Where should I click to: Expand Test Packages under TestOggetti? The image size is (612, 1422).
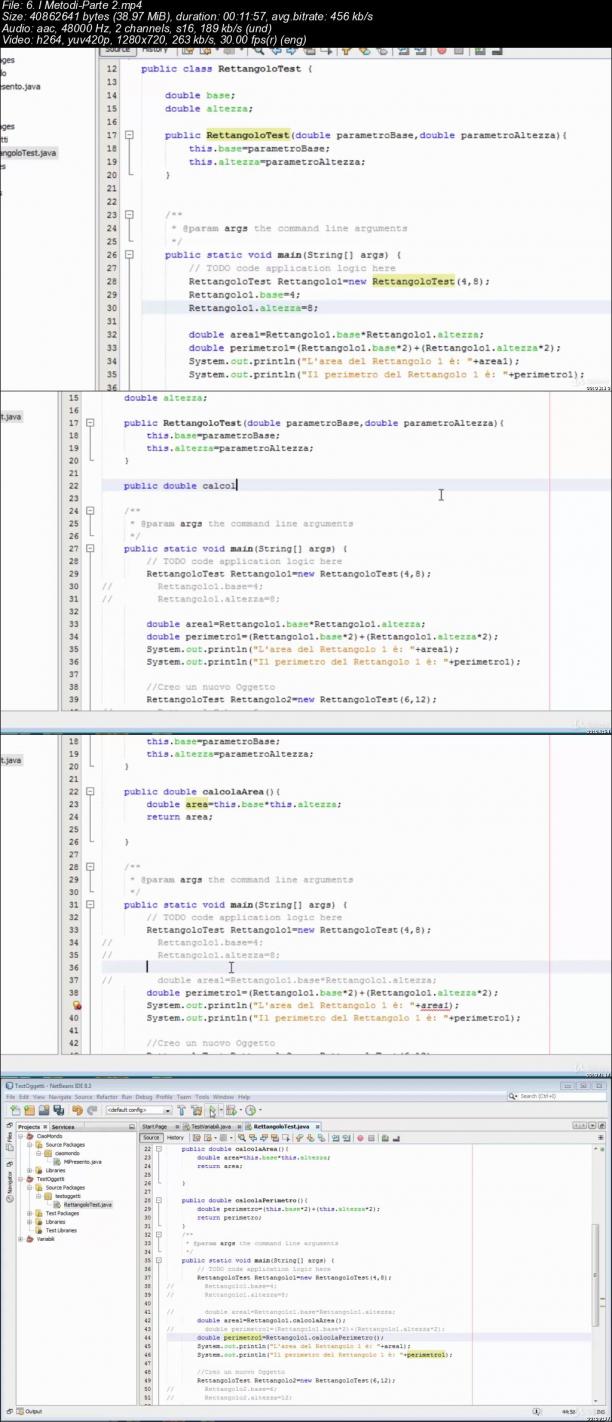click(29, 1213)
